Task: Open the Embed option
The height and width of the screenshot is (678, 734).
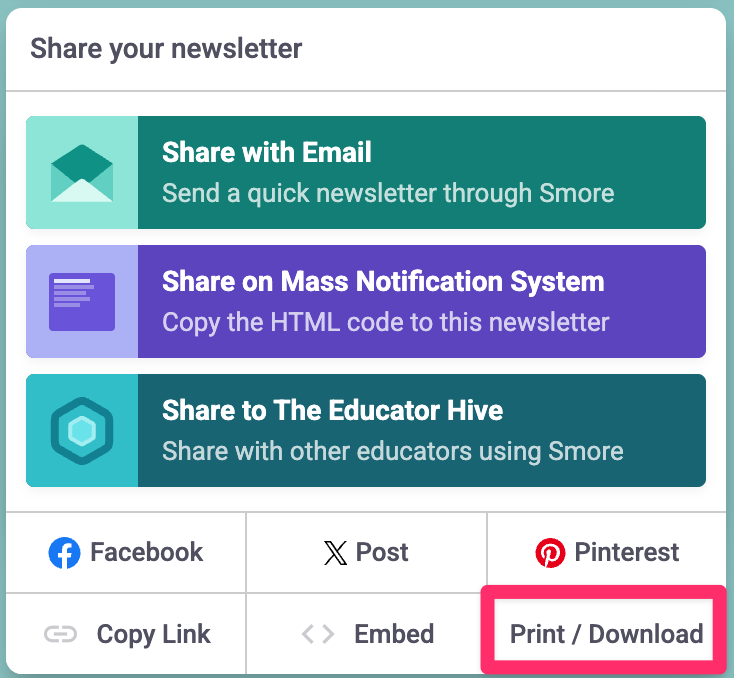Action: pos(367,635)
